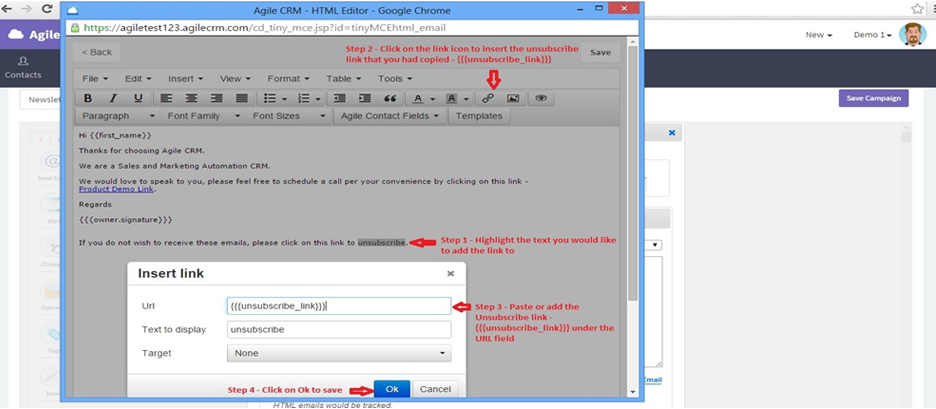
Task: Click the Hi {{first_name}} line
Action: [115, 136]
